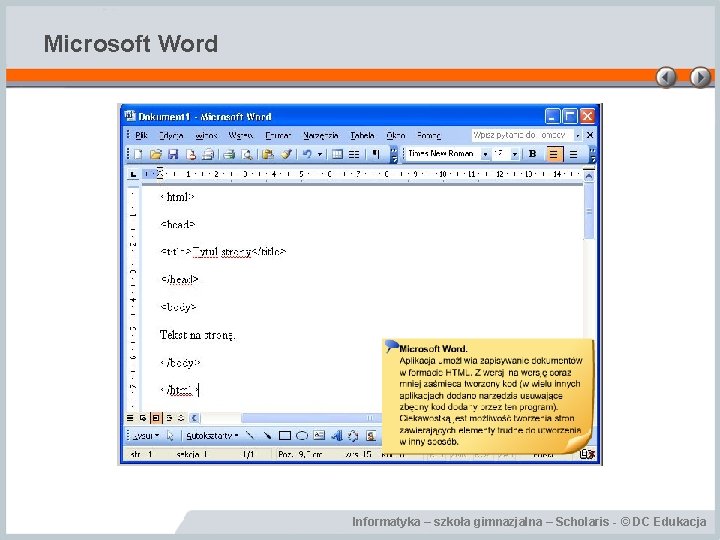This screenshot has width=720, height=540.
Task: Insert a text box from drawing toolbar
Action: coord(319,435)
